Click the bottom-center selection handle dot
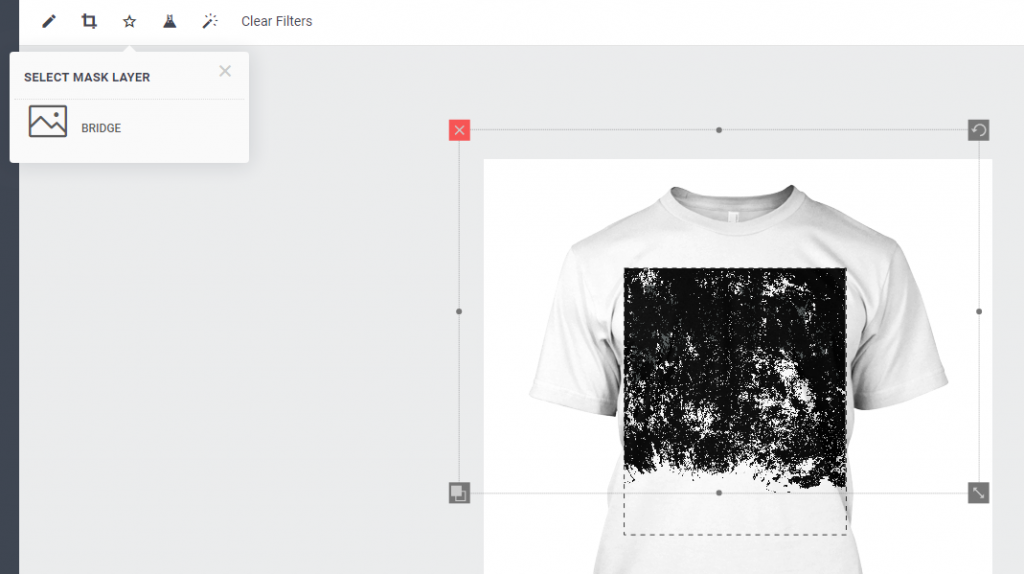This screenshot has width=1024, height=574. 719,493
